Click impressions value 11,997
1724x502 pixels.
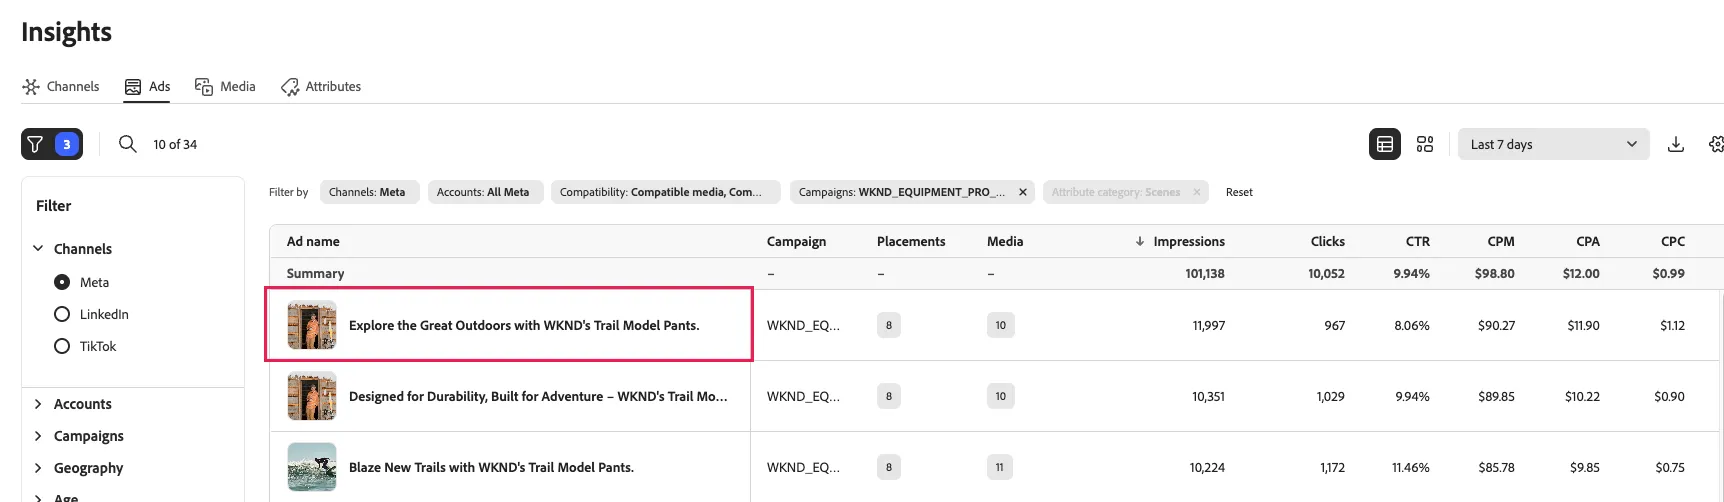pyautogui.click(x=1209, y=325)
